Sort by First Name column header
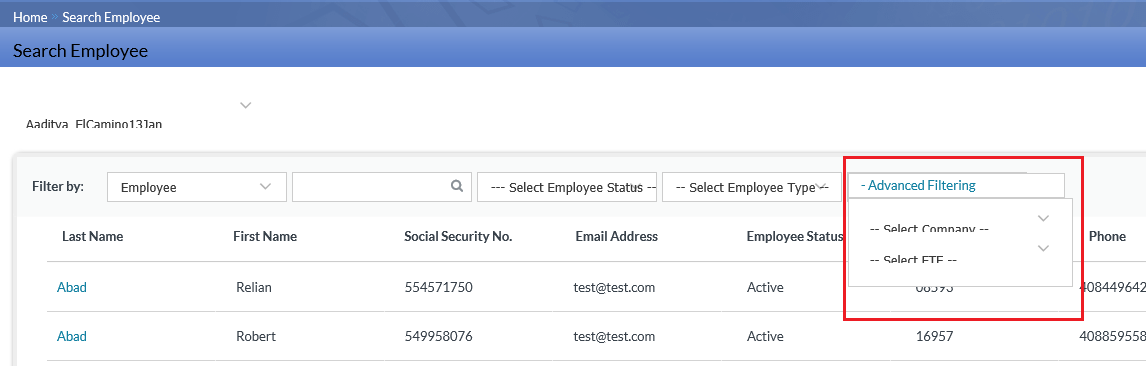Image resolution: width=1146 pixels, height=366 pixels. 265,236
